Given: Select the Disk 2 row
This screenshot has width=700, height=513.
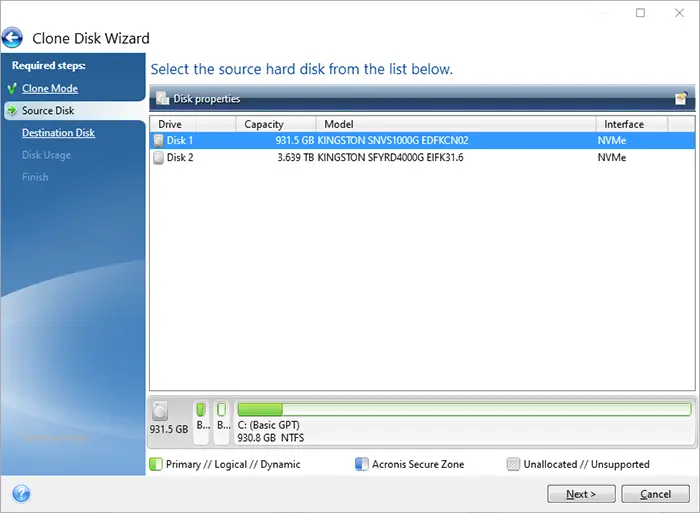Looking at the screenshot, I should pos(422,158).
